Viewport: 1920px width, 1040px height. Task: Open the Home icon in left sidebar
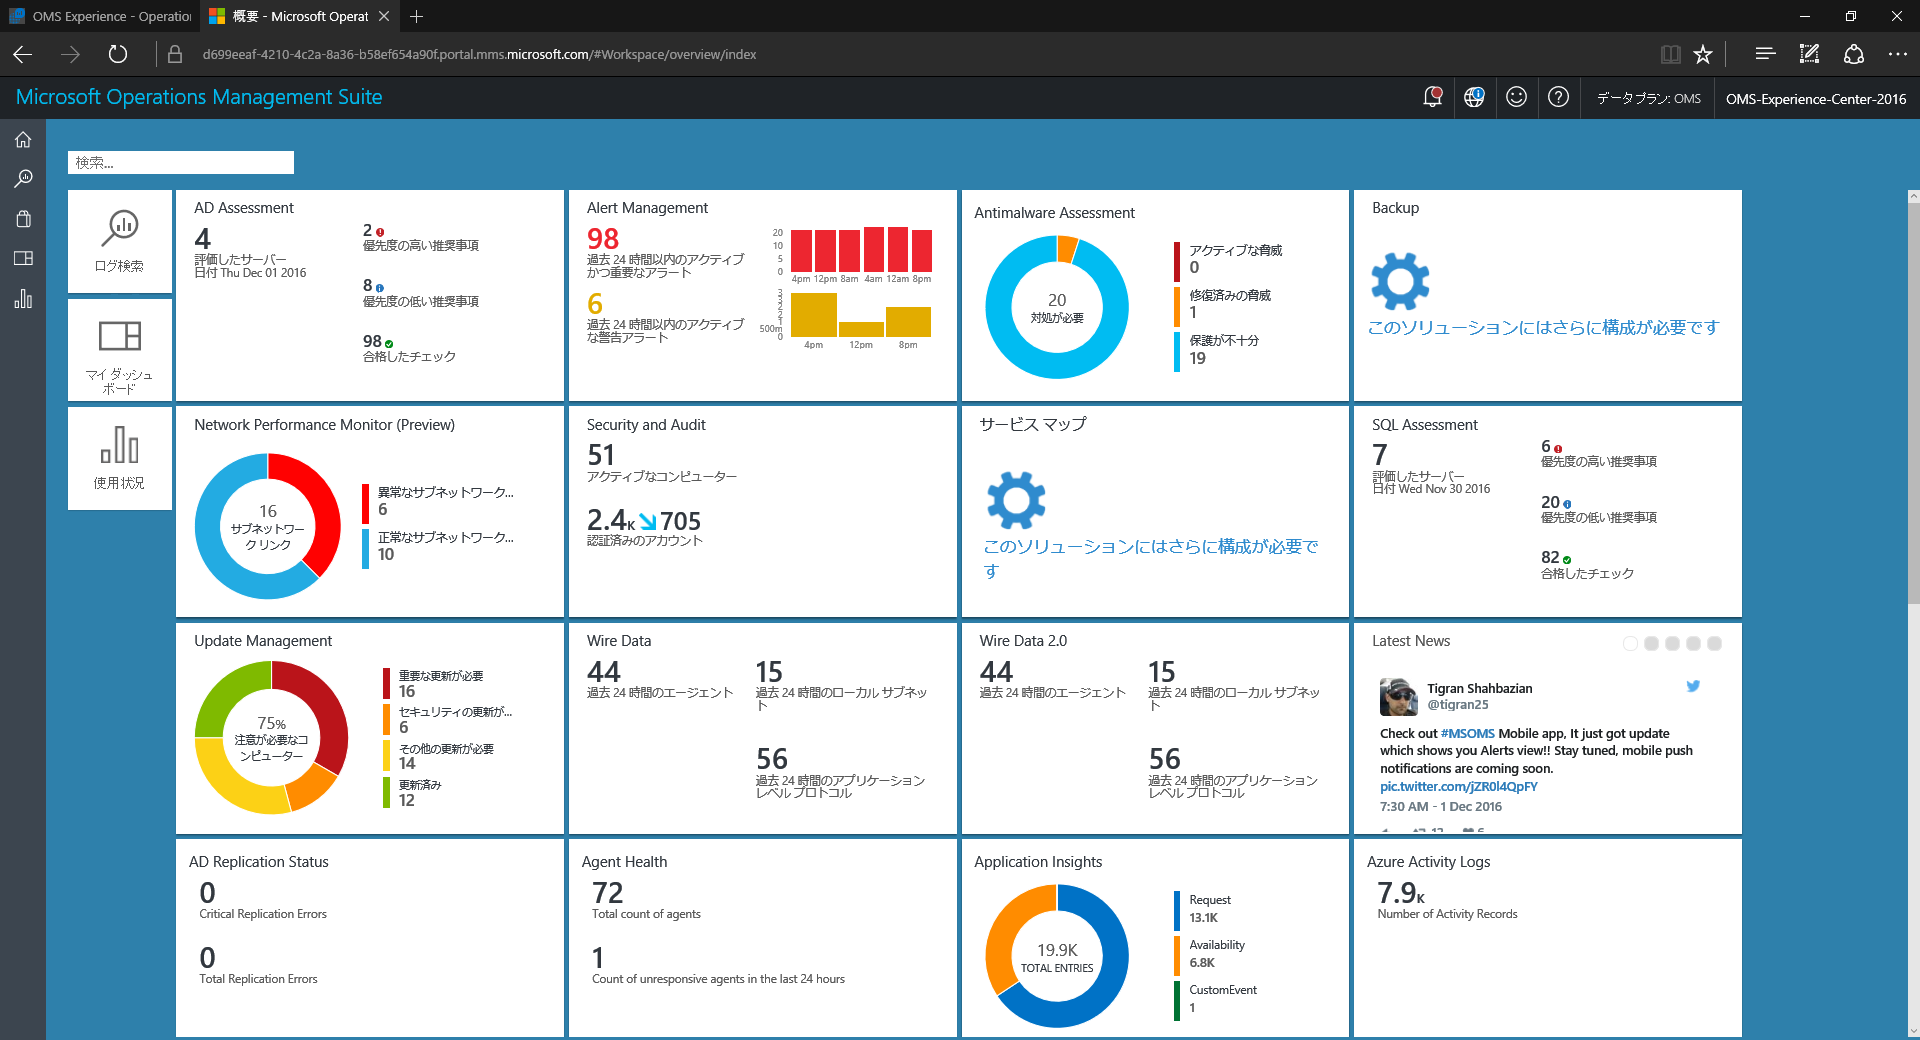(x=23, y=140)
